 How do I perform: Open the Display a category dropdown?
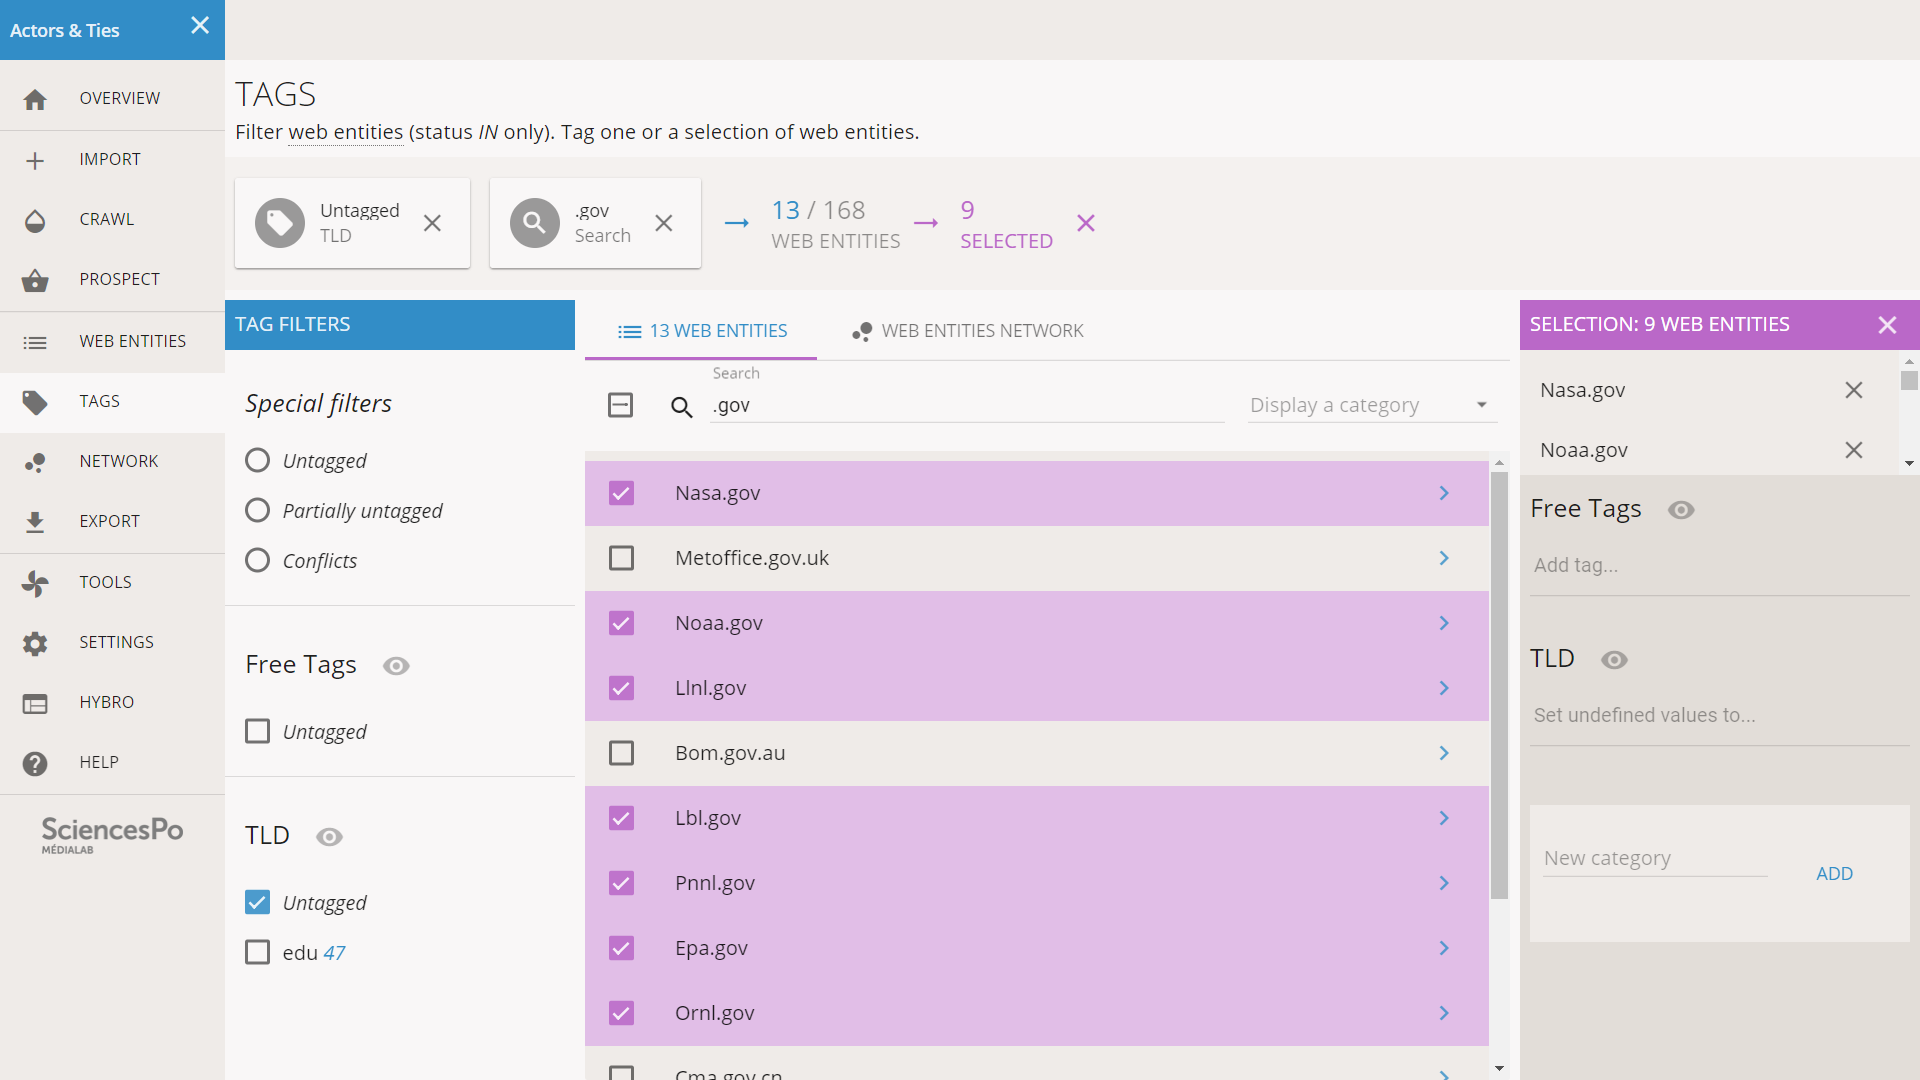[1372, 405]
